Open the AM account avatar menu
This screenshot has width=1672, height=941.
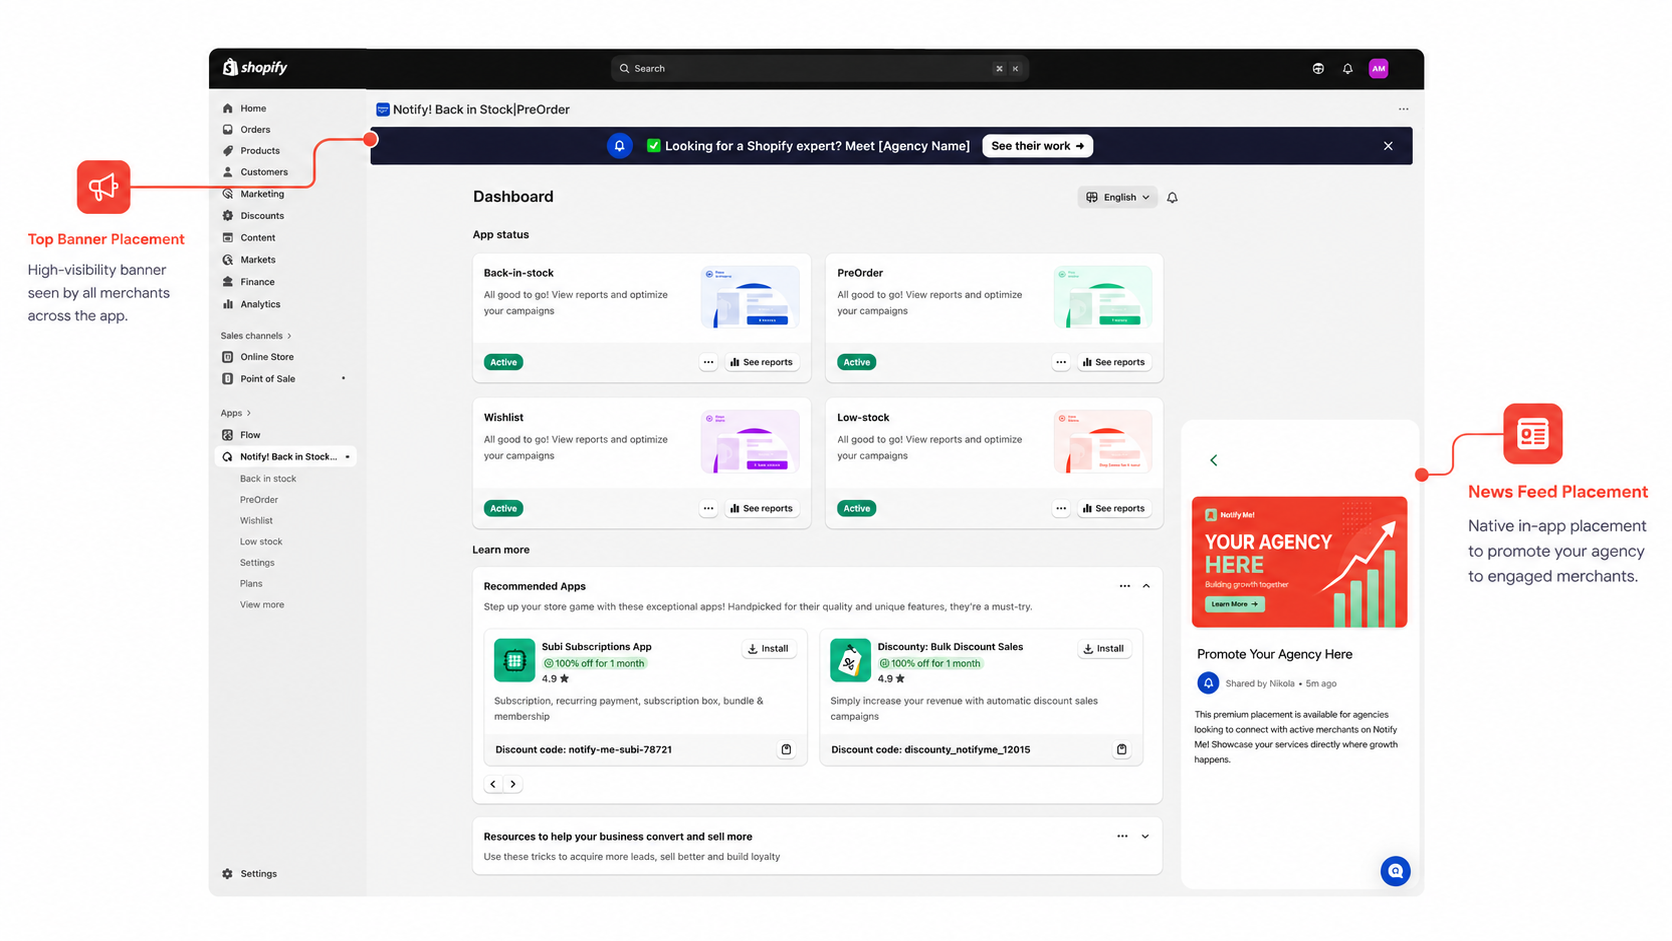pos(1378,69)
